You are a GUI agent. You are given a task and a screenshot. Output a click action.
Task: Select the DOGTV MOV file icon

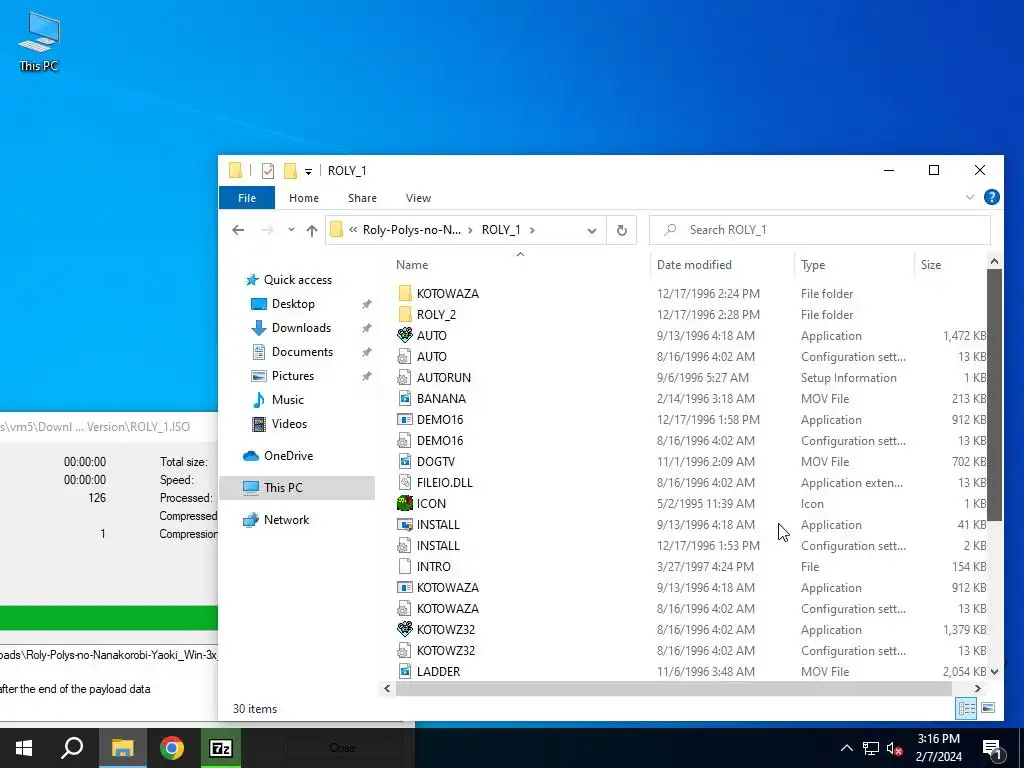pos(405,461)
